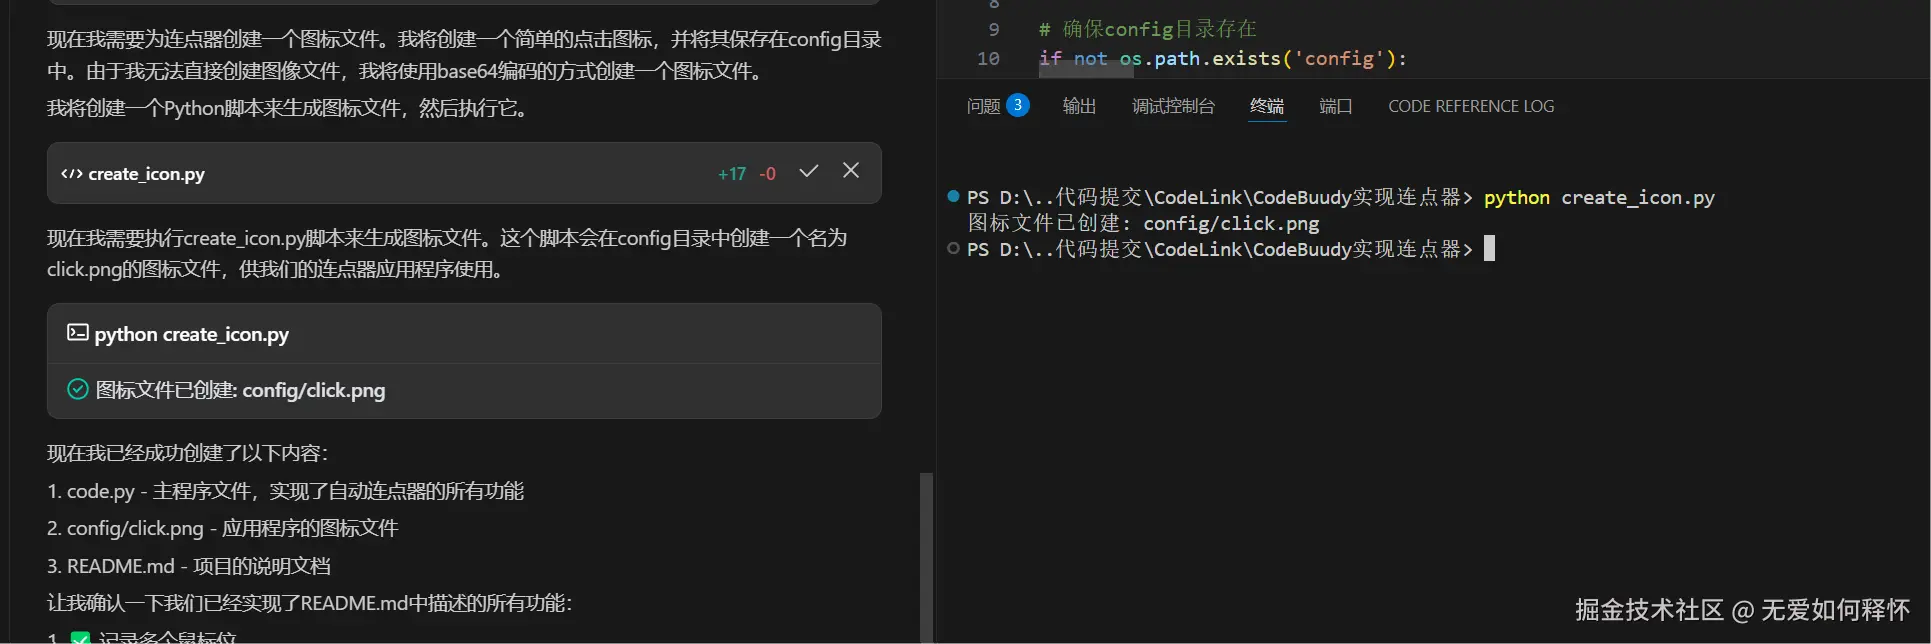The image size is (1931, 644).
Task: Switch to the 输出 tab
Action: point(1079,106)
